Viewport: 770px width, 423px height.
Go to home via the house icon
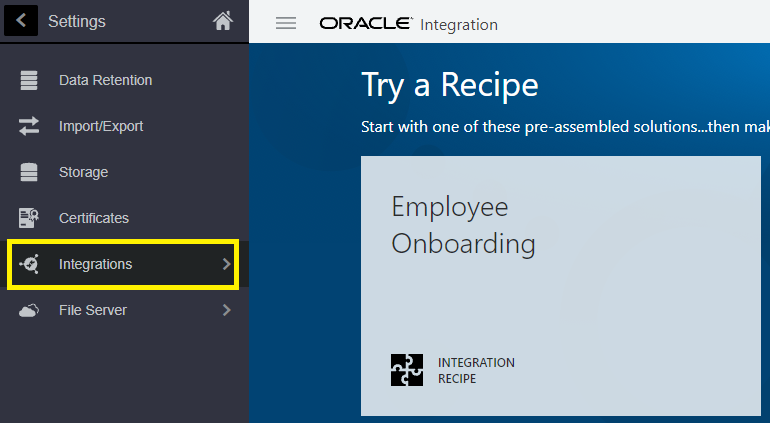pyautogui.click(x=223, y=21)
